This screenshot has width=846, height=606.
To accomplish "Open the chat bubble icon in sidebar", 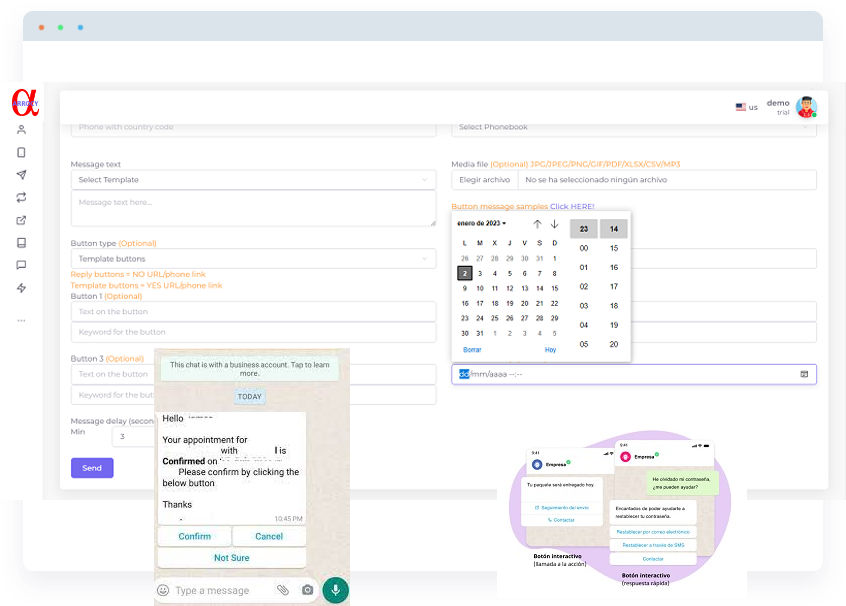I will coord(21,265).
